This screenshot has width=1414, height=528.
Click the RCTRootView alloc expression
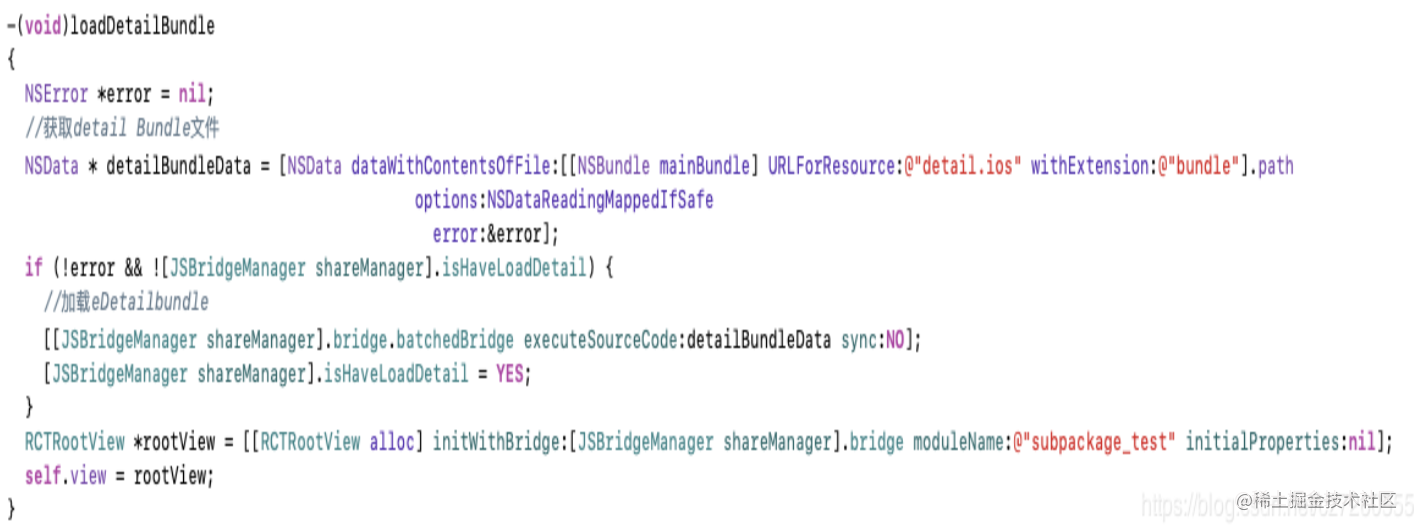339,442
